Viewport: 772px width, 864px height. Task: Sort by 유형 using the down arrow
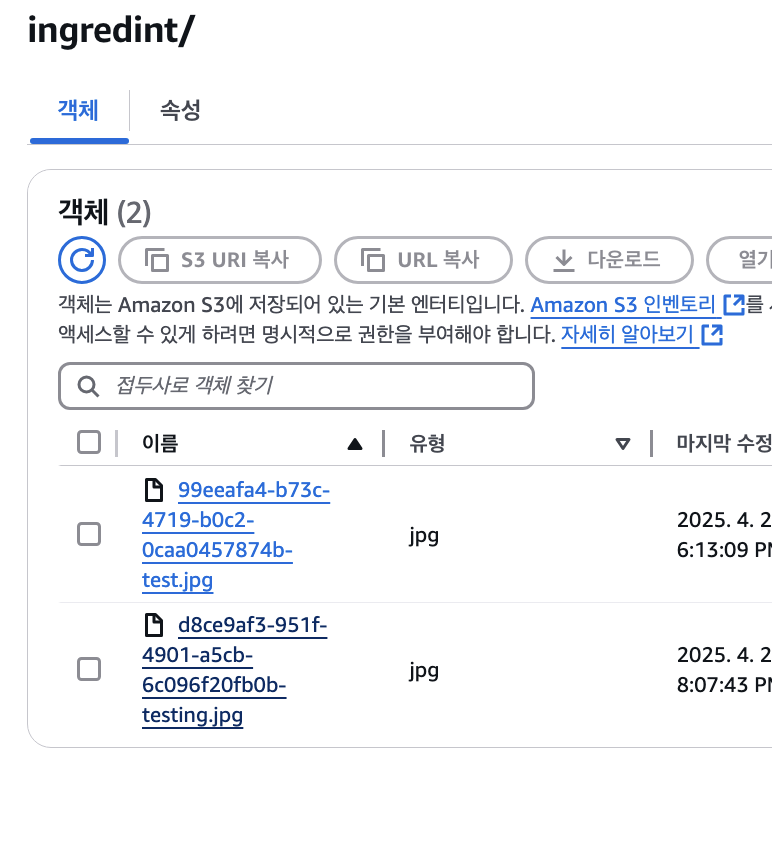(623, 444)
